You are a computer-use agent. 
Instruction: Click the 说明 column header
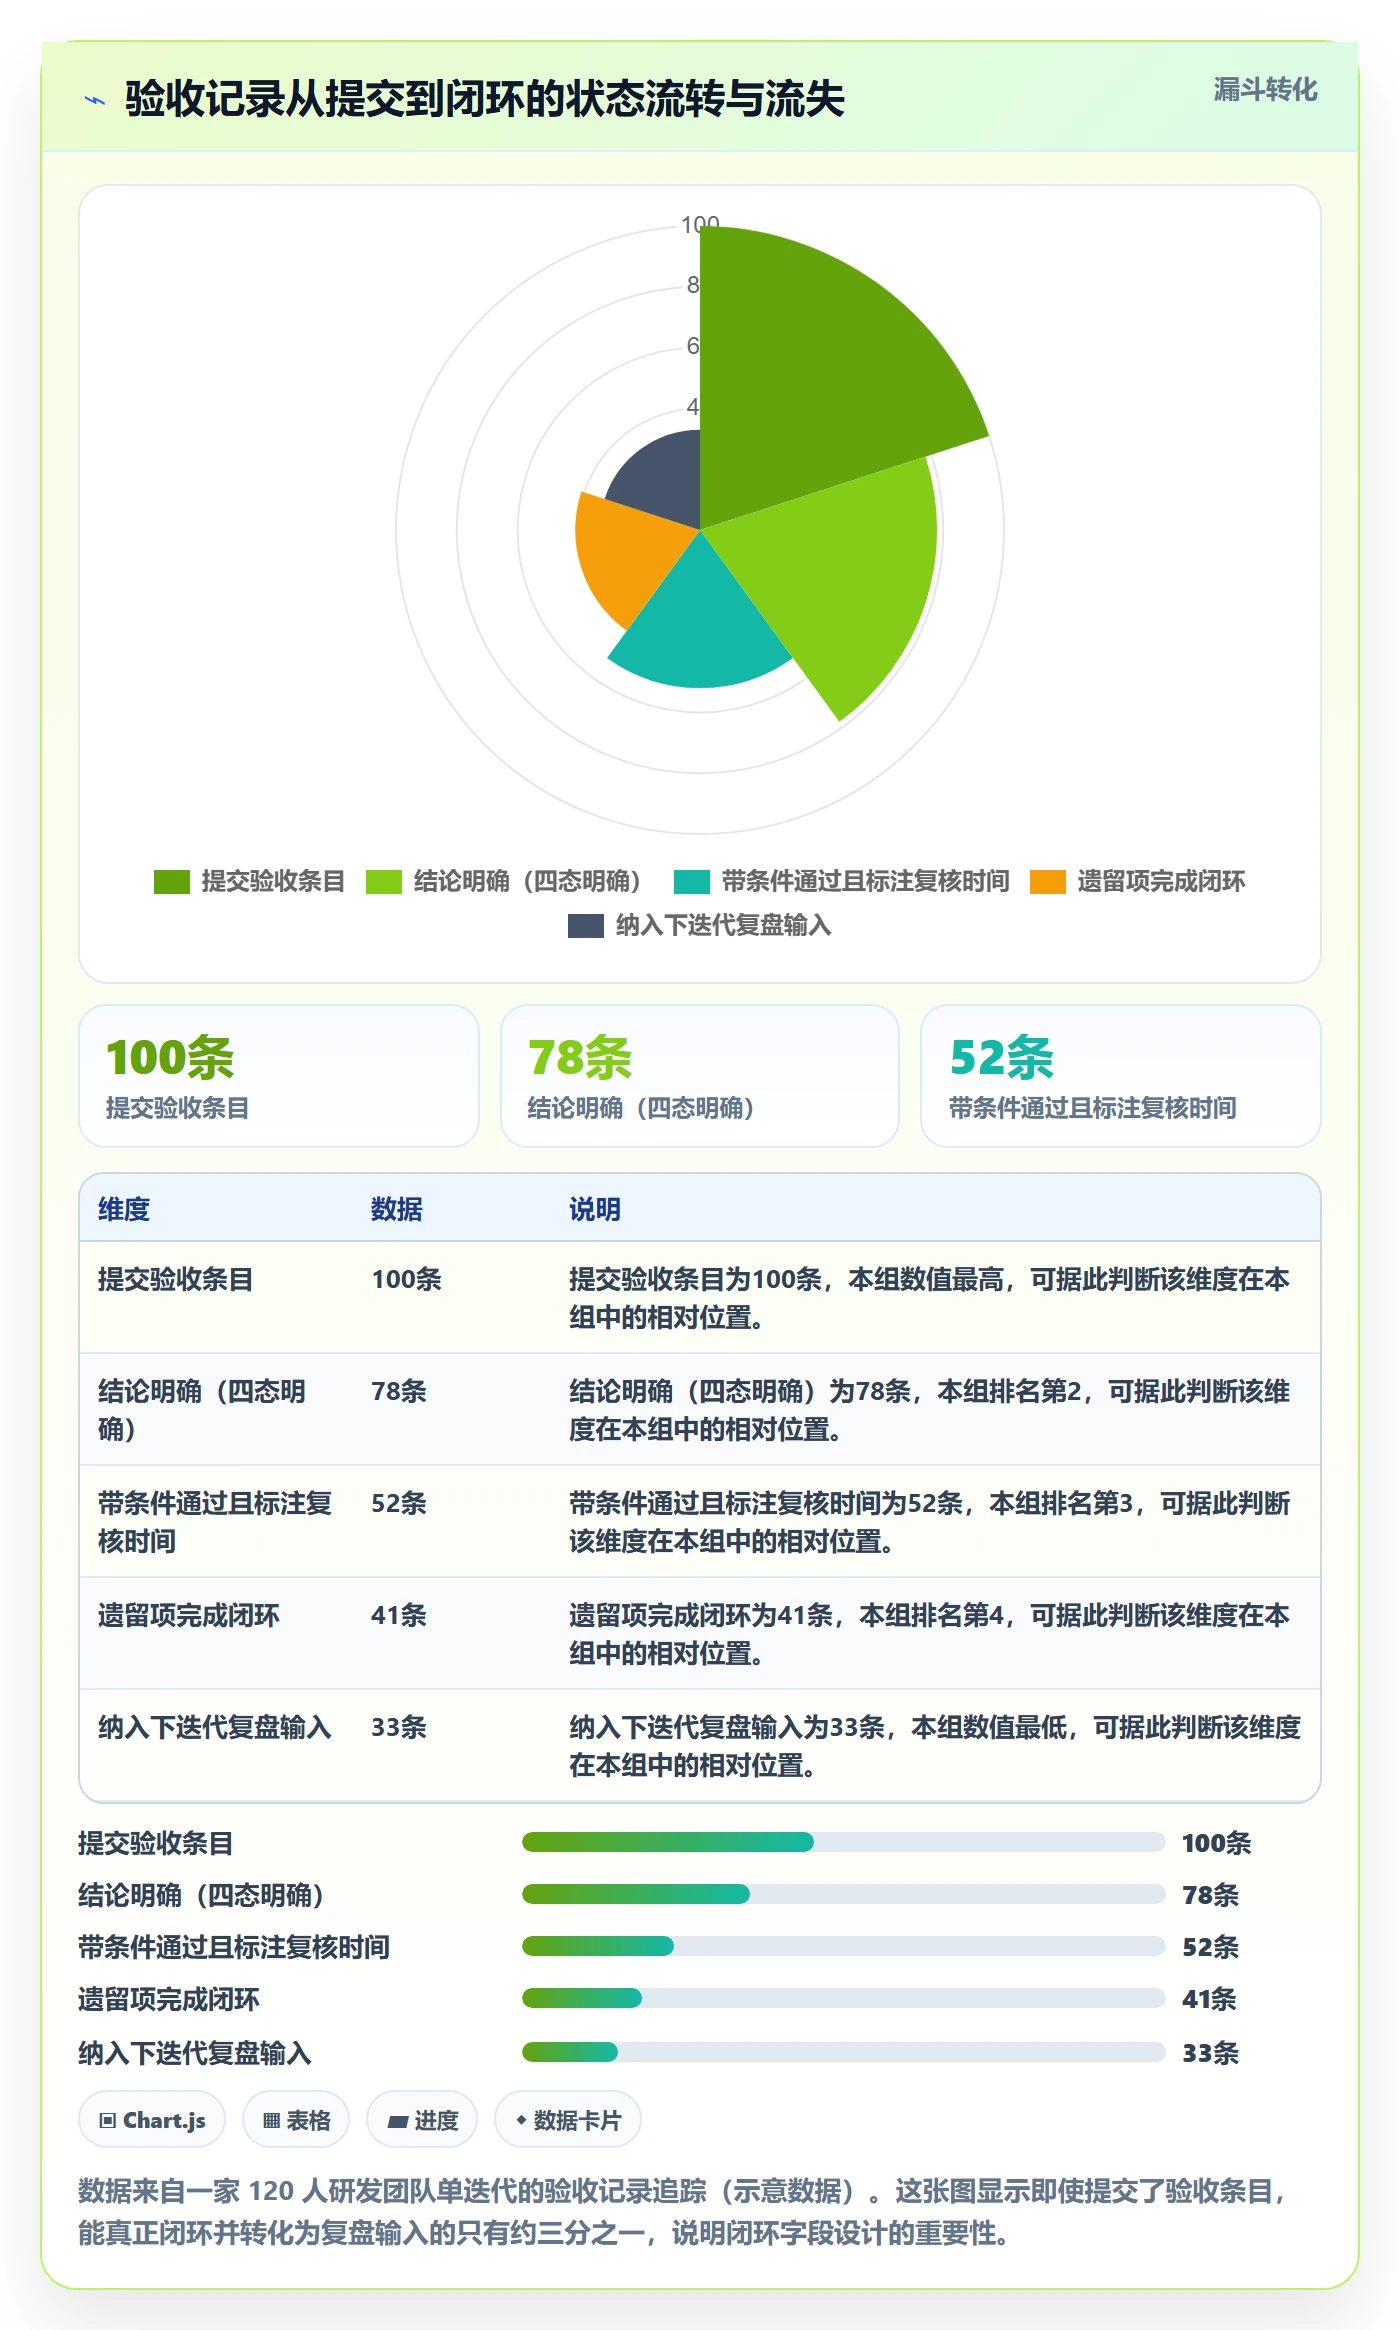coord(595,1209)
